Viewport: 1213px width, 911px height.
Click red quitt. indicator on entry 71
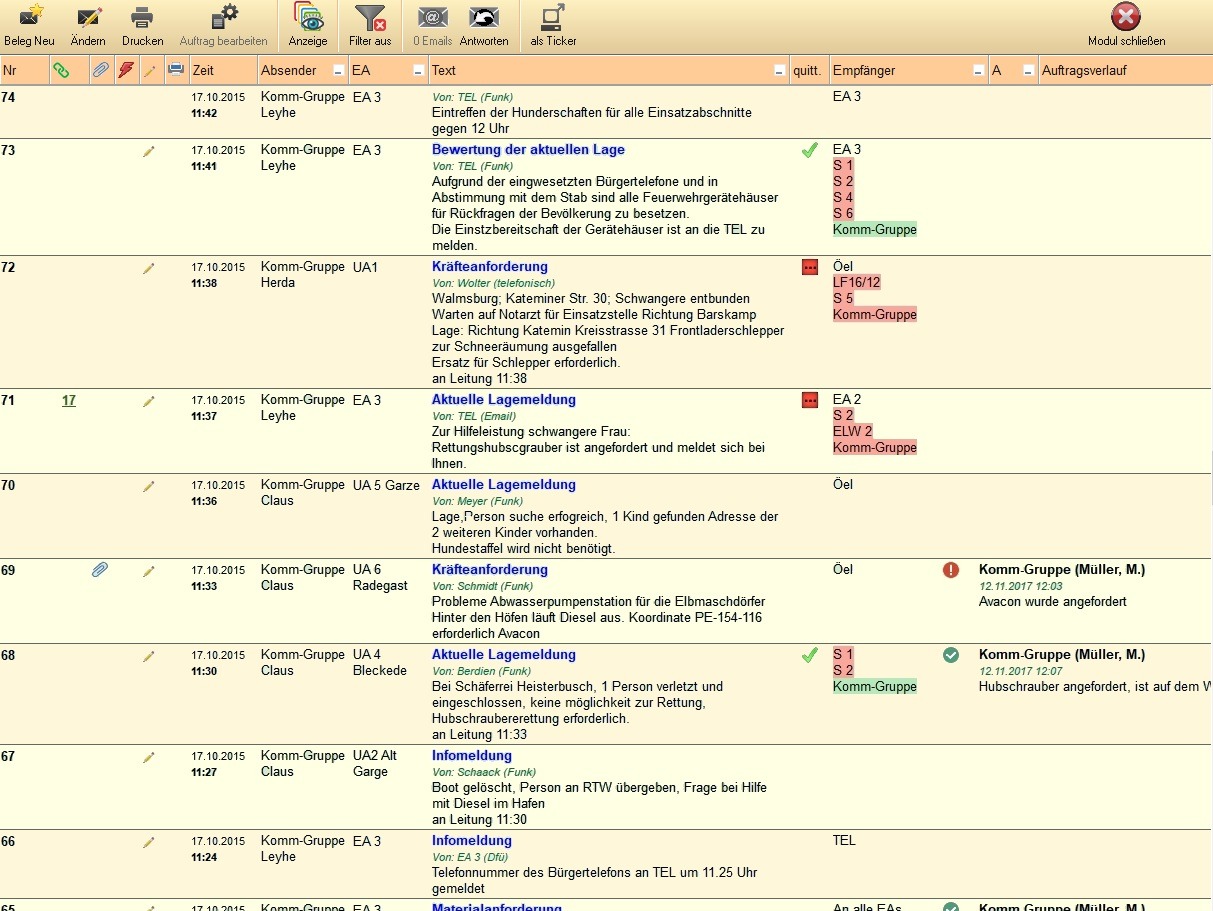809,401
